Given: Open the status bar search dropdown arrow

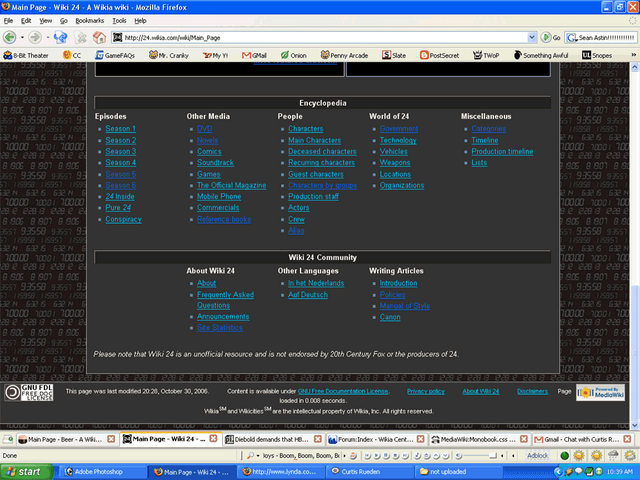Looking at the screenshot, I should click(258, 456).
